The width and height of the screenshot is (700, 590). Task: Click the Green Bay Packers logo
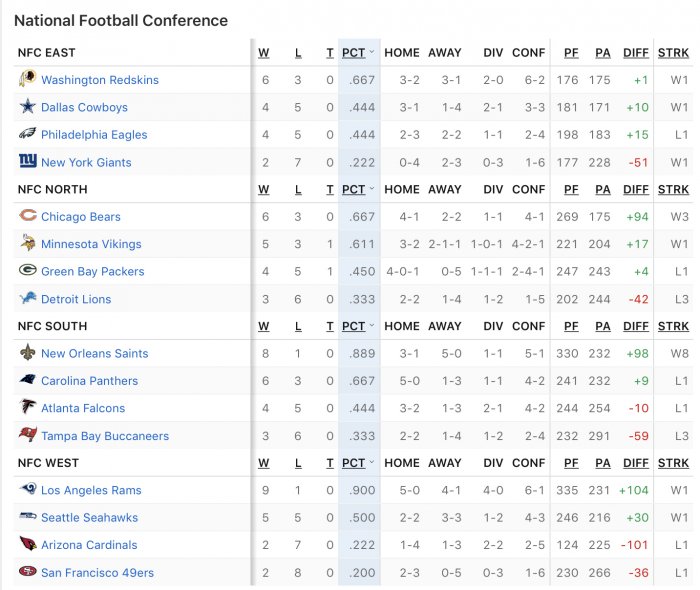click(27, 271)
